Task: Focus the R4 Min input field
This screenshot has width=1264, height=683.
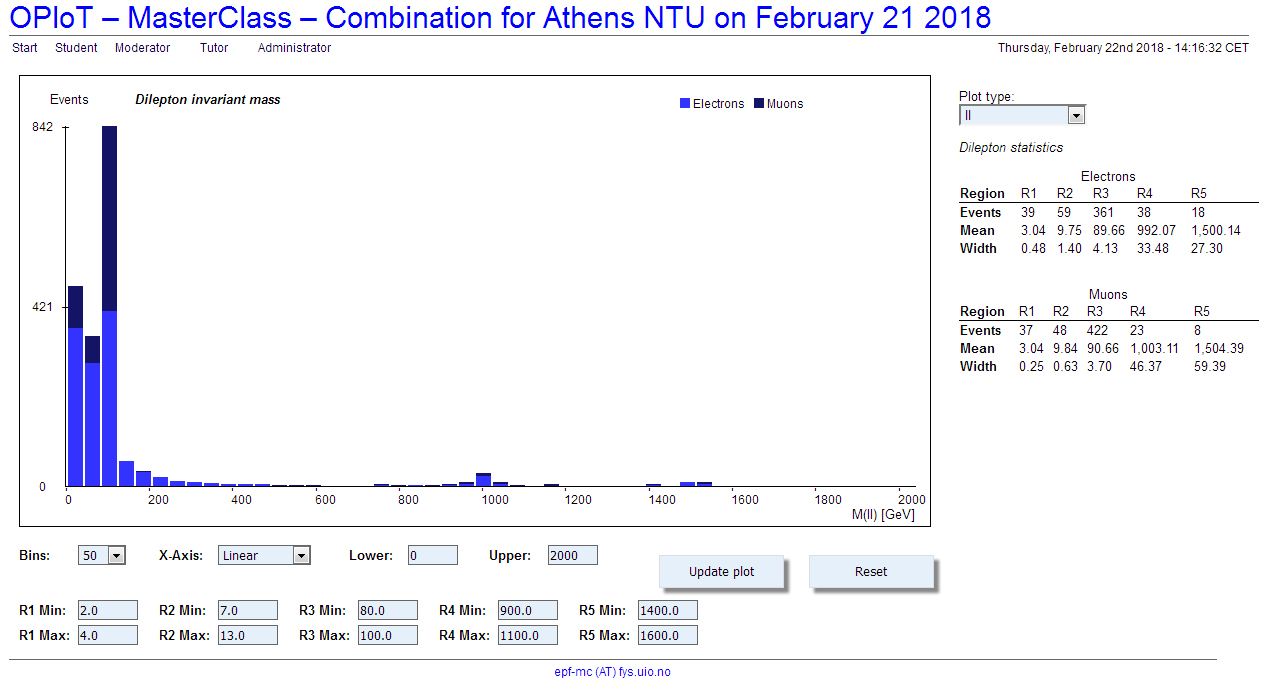Action: pyautogui.click(x=528, y=610)
